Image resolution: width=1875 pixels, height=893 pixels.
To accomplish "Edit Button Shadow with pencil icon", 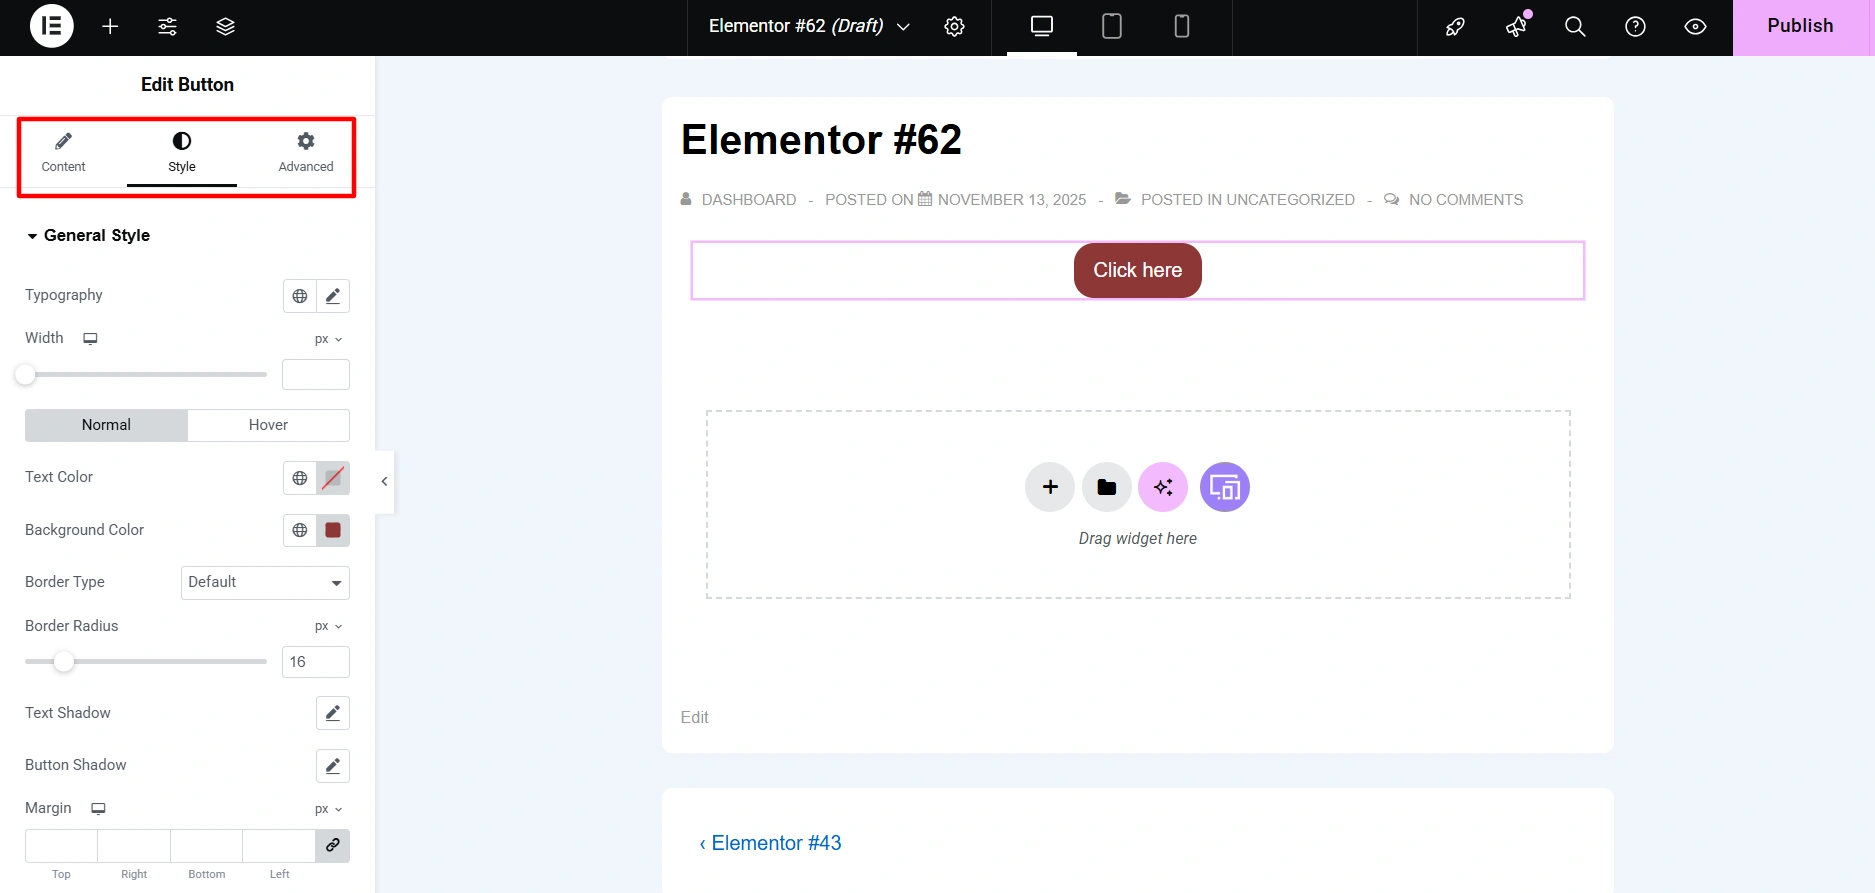I will (x=333, y=766).
